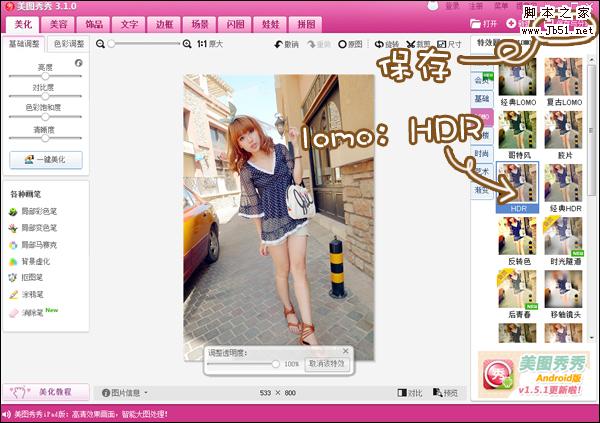Apply the 经典LOMO effect thumbnail

click(x=517, y=77)
